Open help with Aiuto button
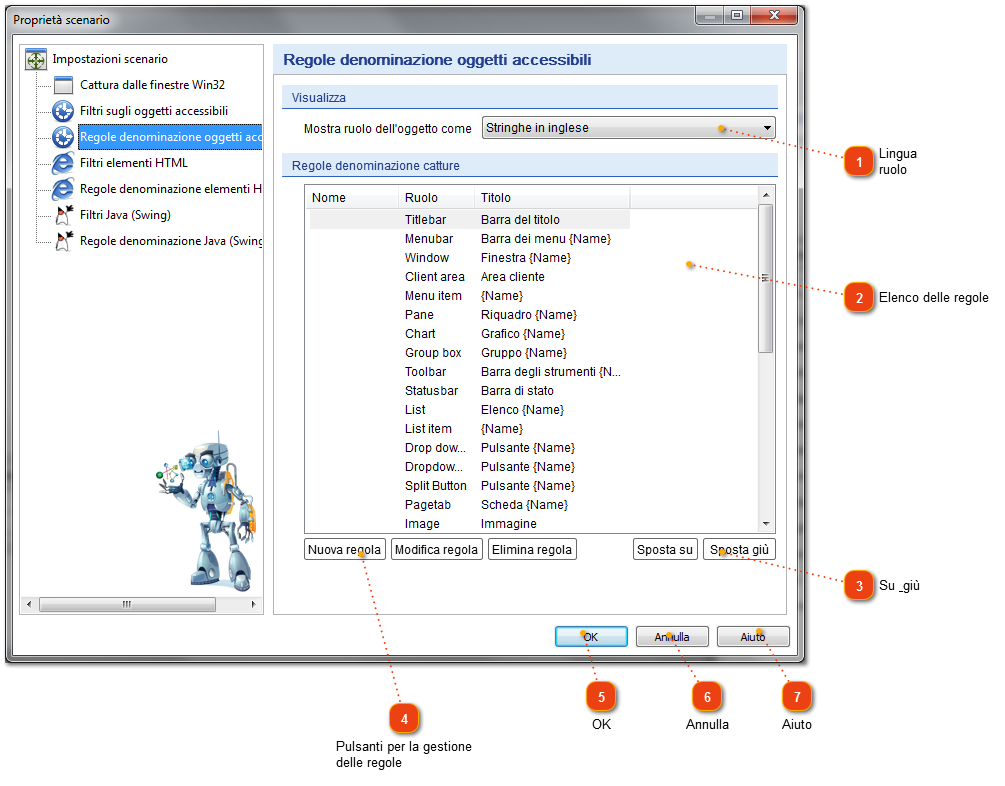Viewport: 1005px width, 786px height. pyautogui.click(x=753, y=637)
